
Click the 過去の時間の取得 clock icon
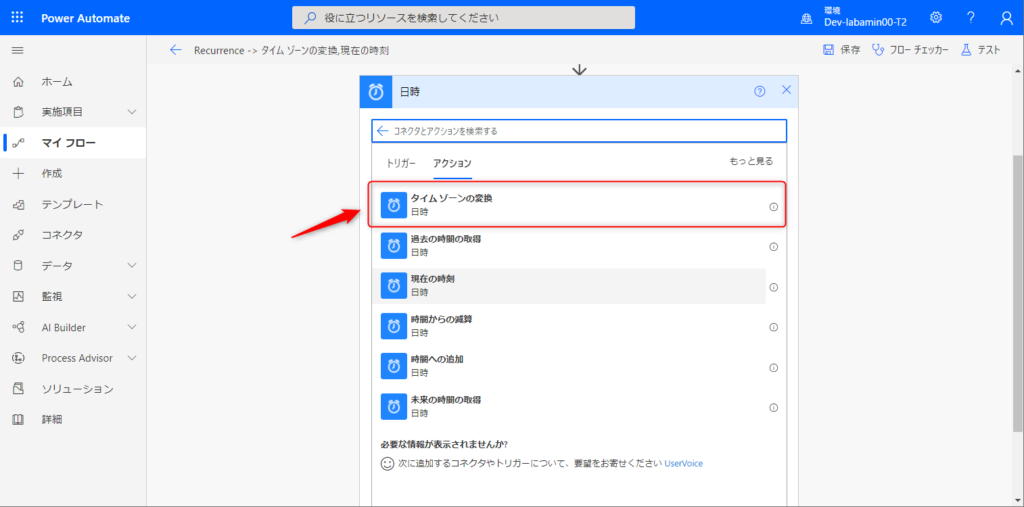(x=394, y=246)
